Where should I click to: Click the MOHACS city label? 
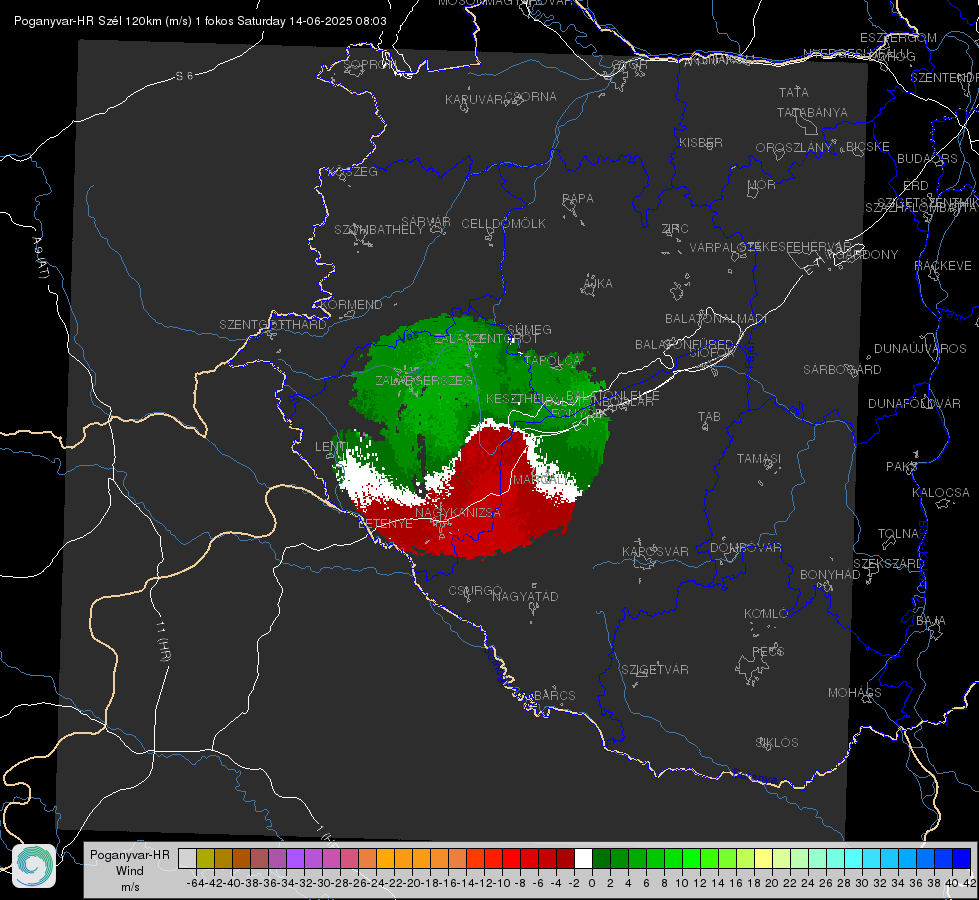point(855,693)
